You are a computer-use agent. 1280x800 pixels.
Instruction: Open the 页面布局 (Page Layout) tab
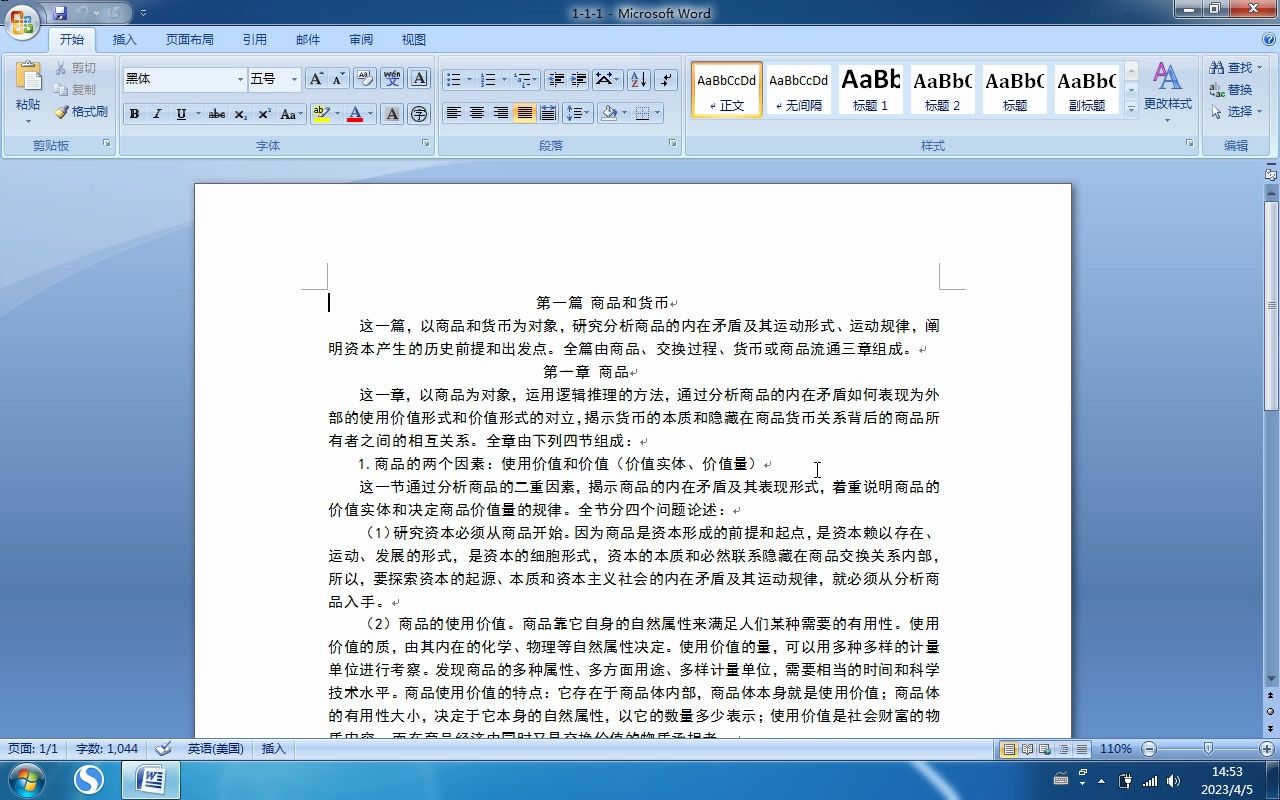[190, 40]
